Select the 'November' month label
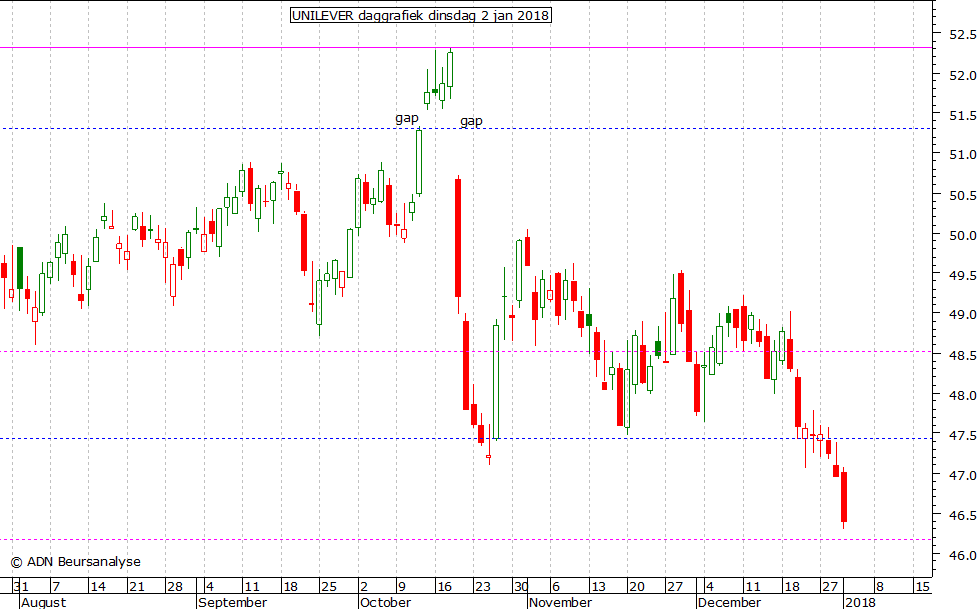The image size is (980, 609). click(560, 602)
